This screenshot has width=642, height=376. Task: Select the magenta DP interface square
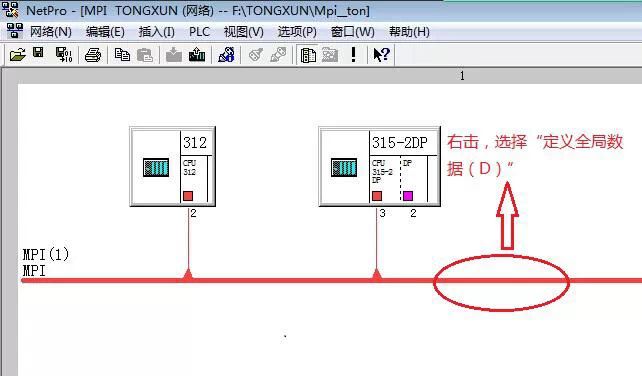click(408, 196)
